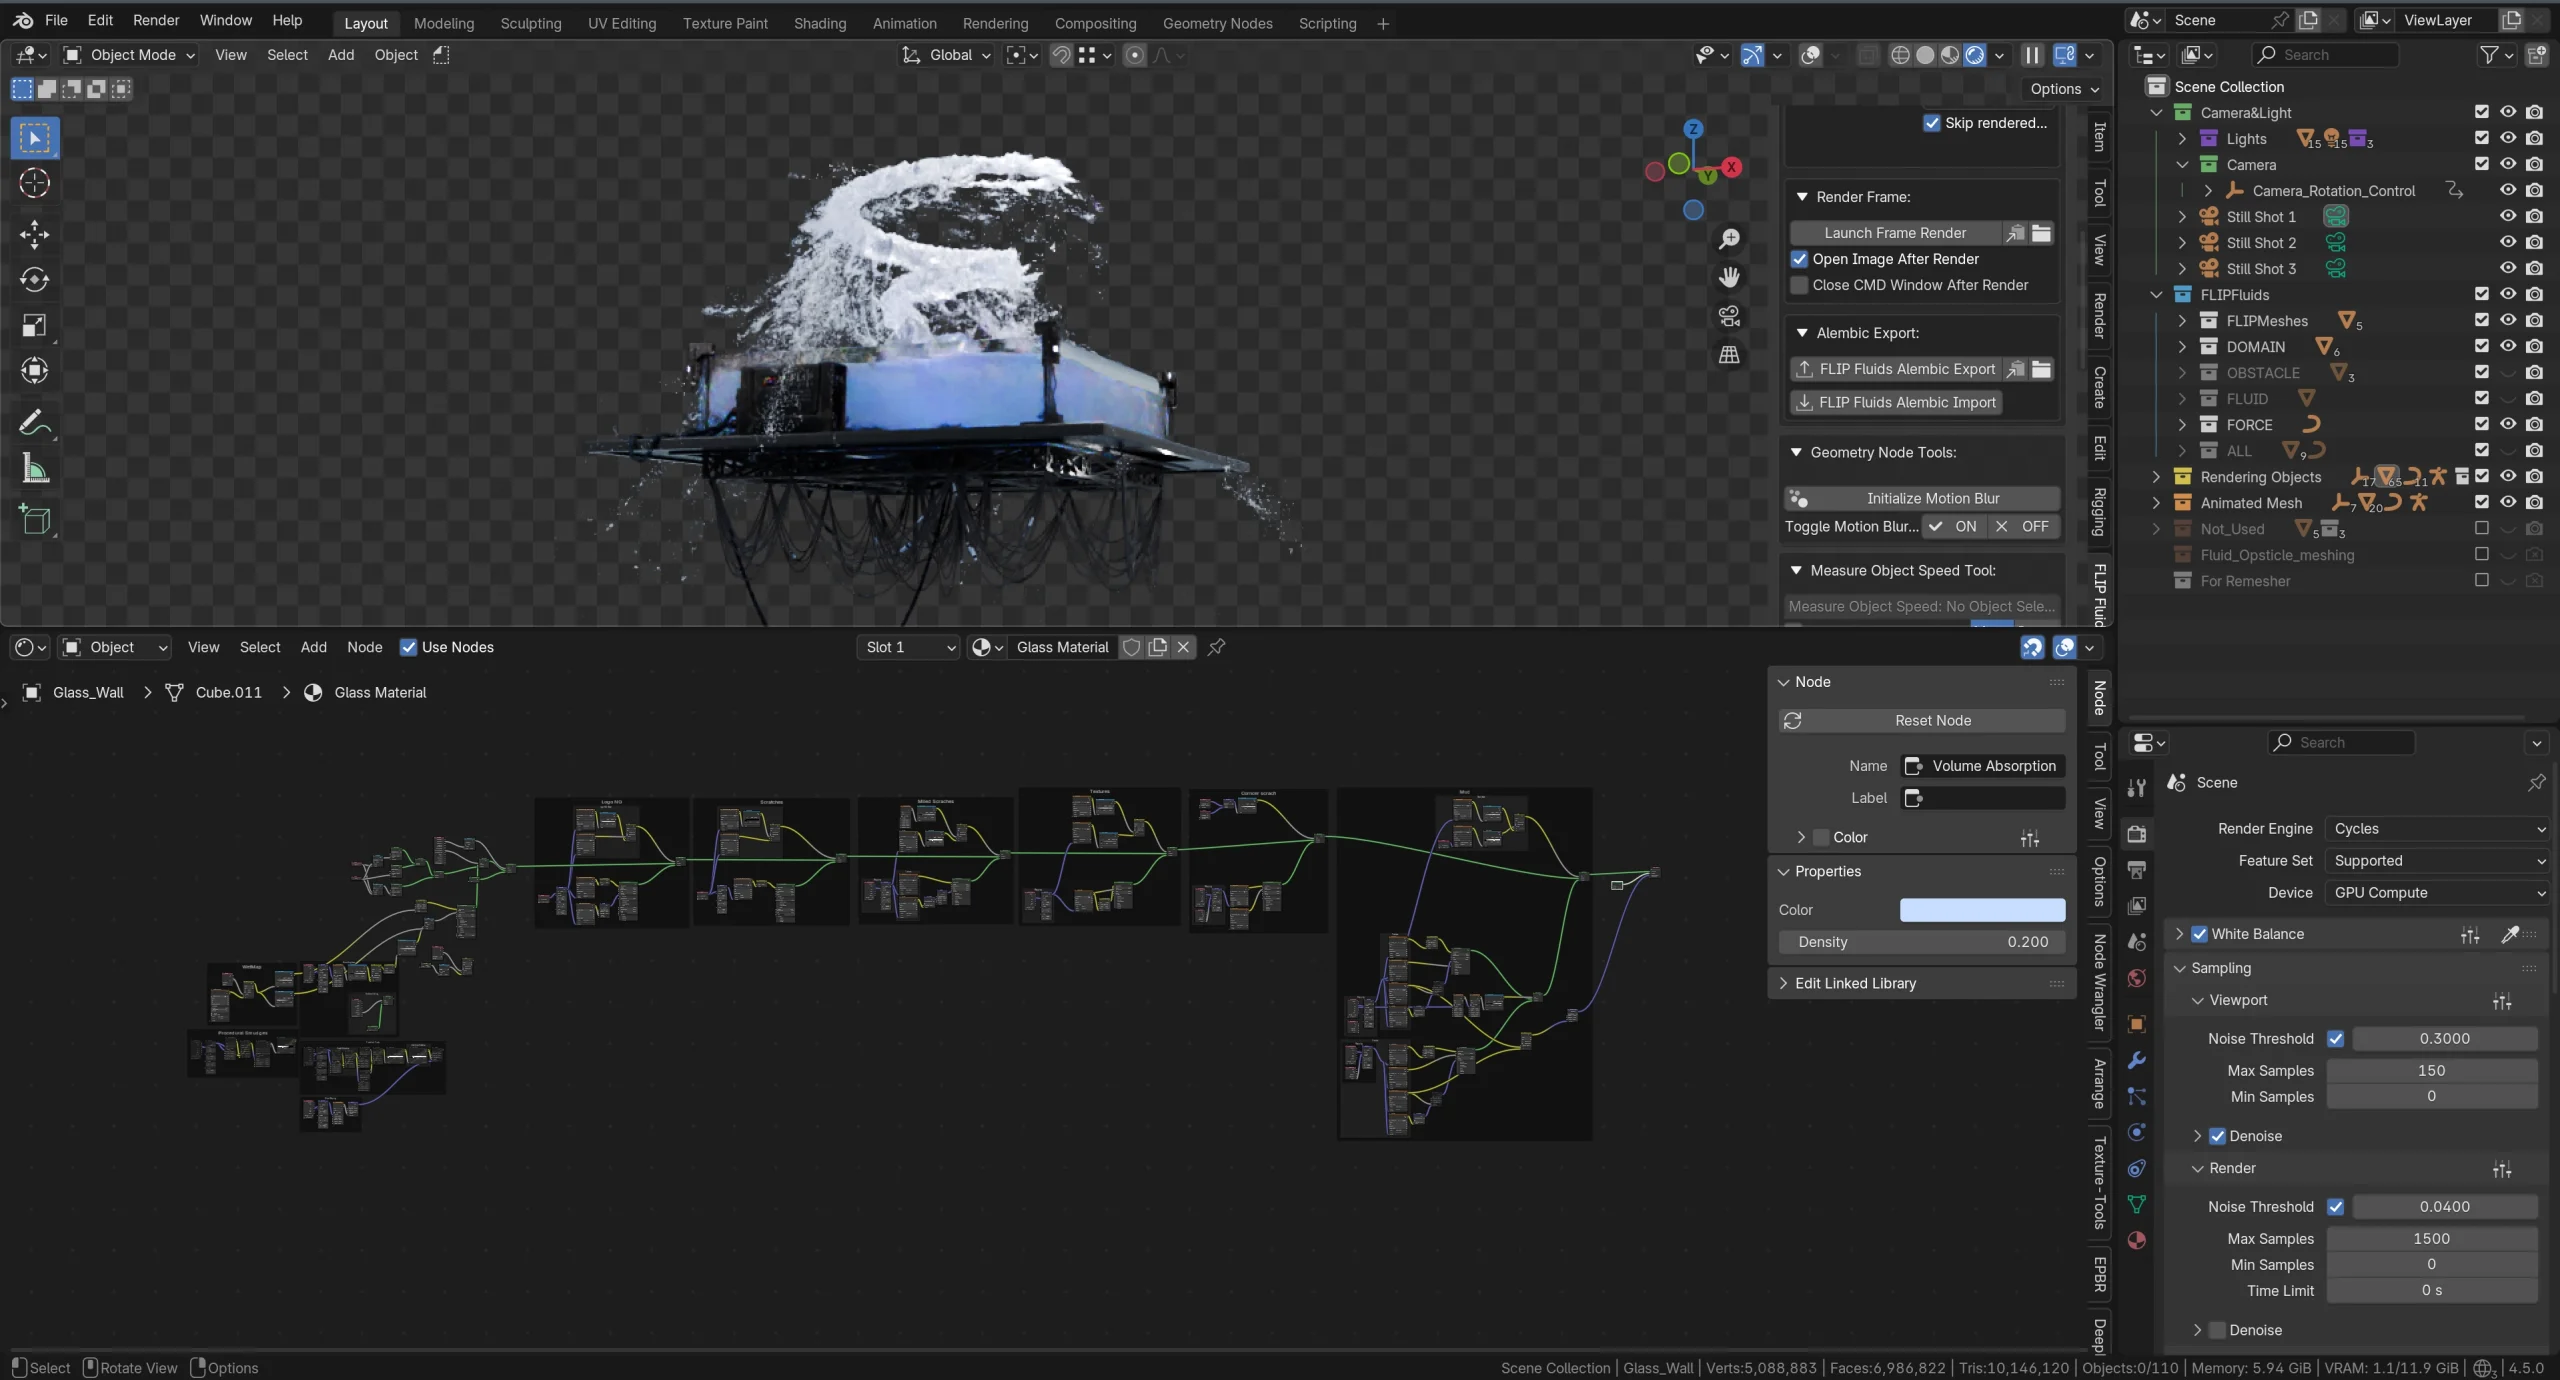This screenshot has height=1380, width=2560.
Task: Open the Device dropdown showing GPU Compute
Action: 2437,892
